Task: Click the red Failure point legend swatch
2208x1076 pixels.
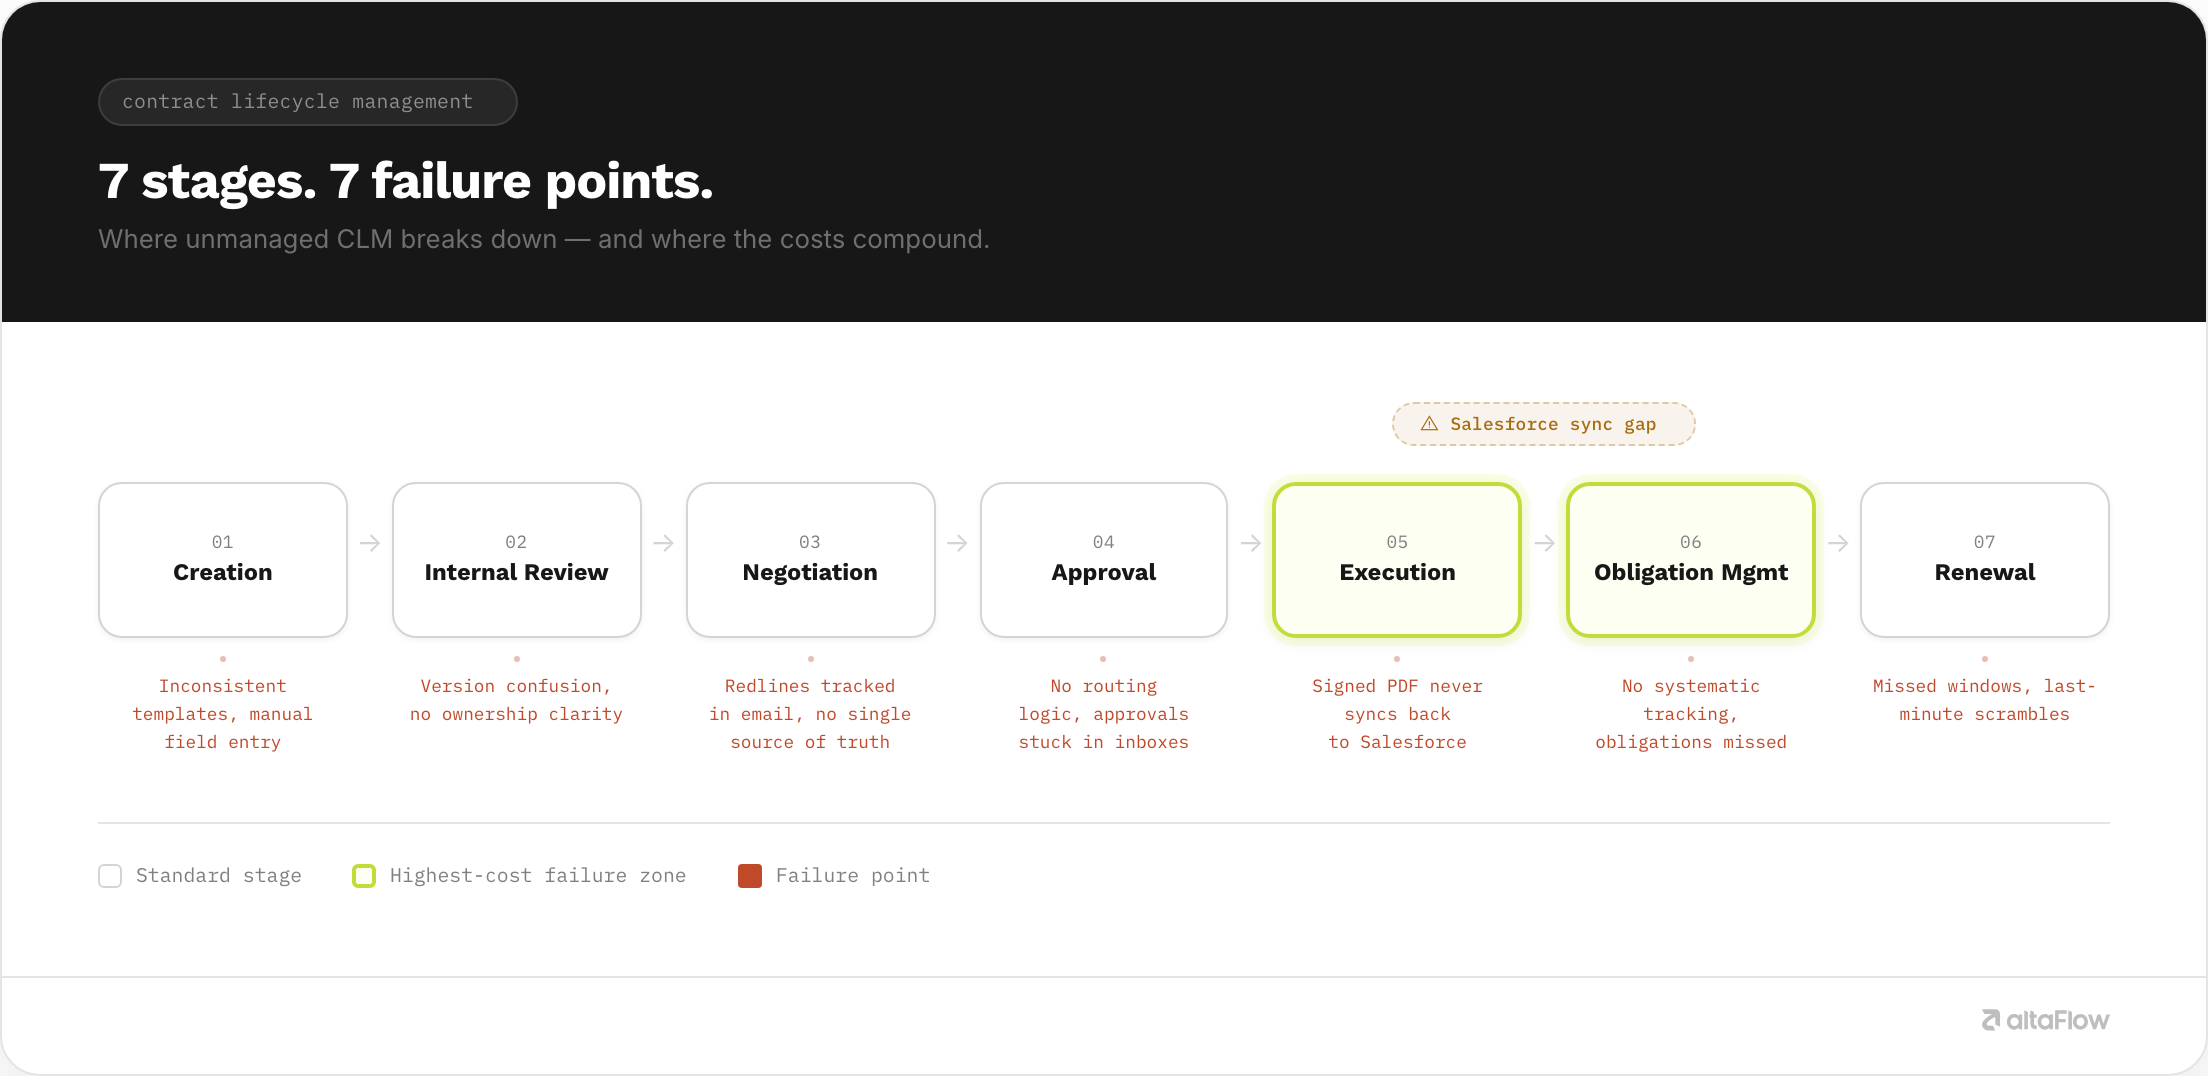Action: [750, 876]
